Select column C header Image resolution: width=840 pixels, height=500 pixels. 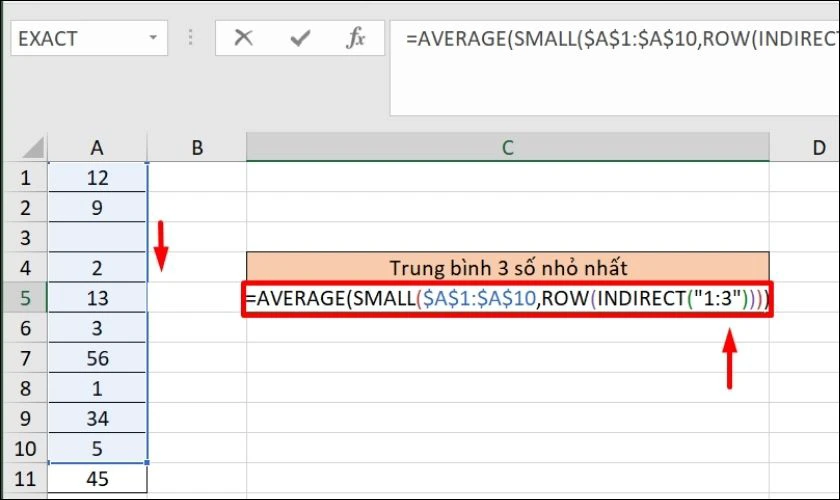(508, 147)
